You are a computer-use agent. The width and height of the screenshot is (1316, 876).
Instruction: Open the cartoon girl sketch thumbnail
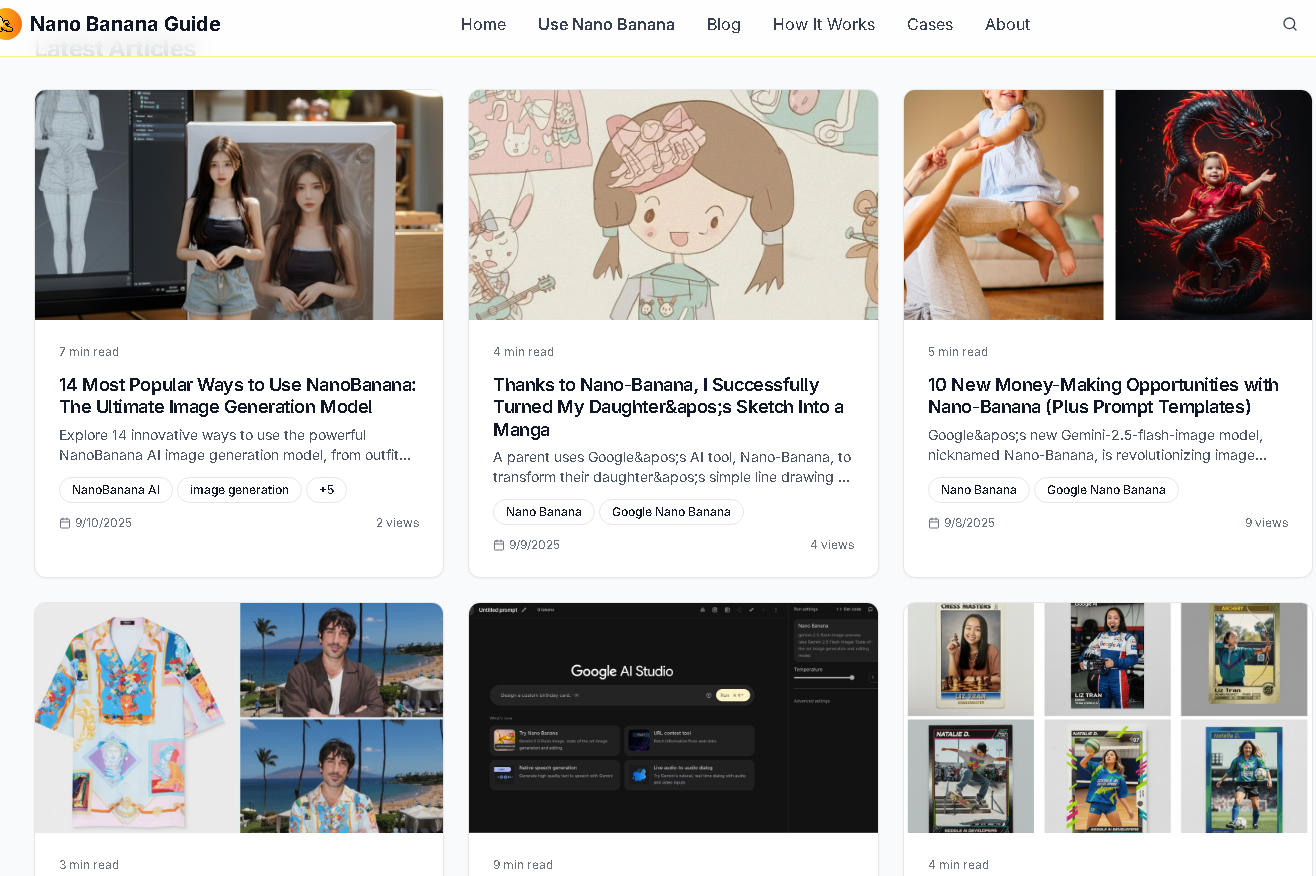673,205
